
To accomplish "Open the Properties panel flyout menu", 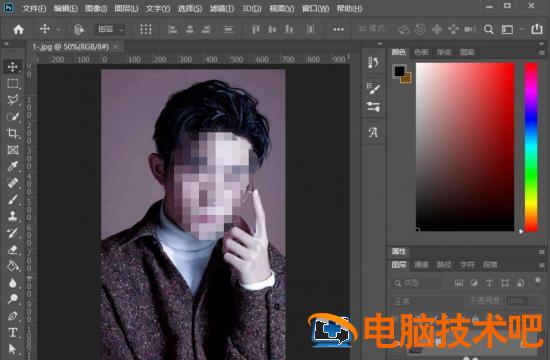I will coord(542,252).
